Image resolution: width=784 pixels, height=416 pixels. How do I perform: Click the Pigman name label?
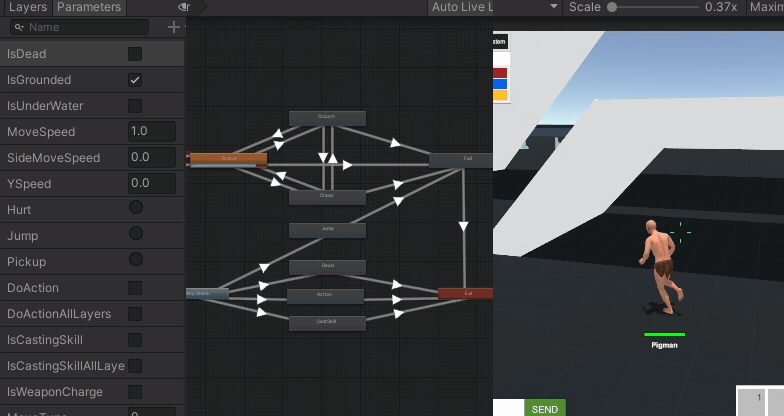point(664,345)
